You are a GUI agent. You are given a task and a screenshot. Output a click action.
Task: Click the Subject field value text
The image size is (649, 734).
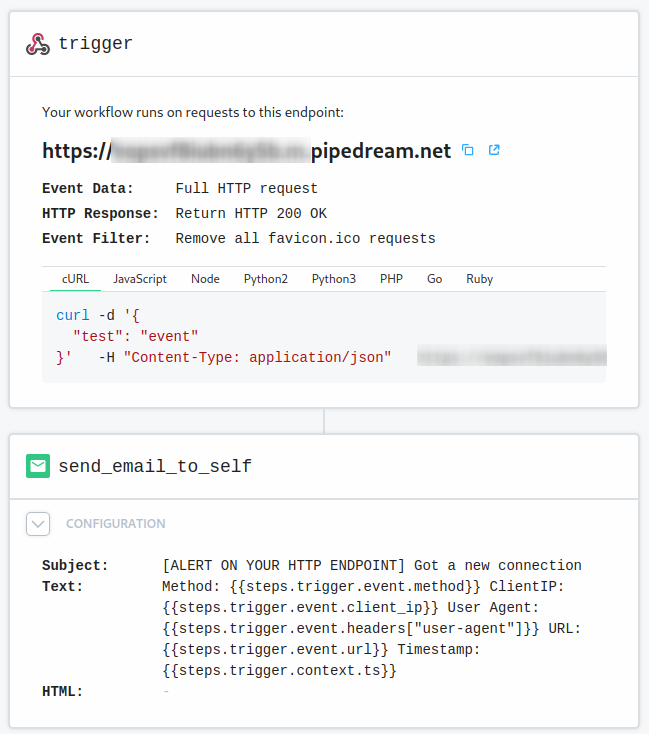371,565
